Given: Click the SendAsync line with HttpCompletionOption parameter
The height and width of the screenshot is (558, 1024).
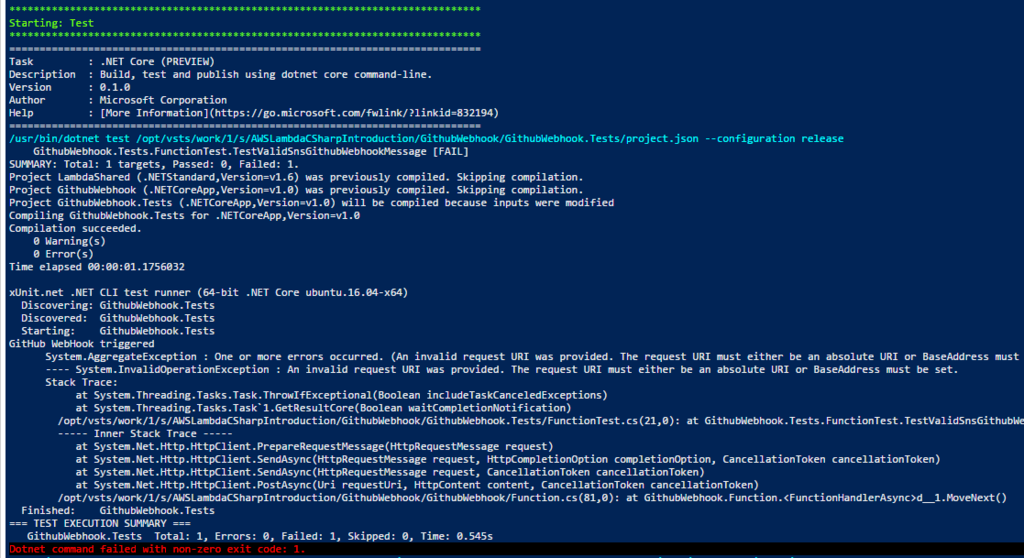Looking at the screenshot, I should [x=507, y=459].
